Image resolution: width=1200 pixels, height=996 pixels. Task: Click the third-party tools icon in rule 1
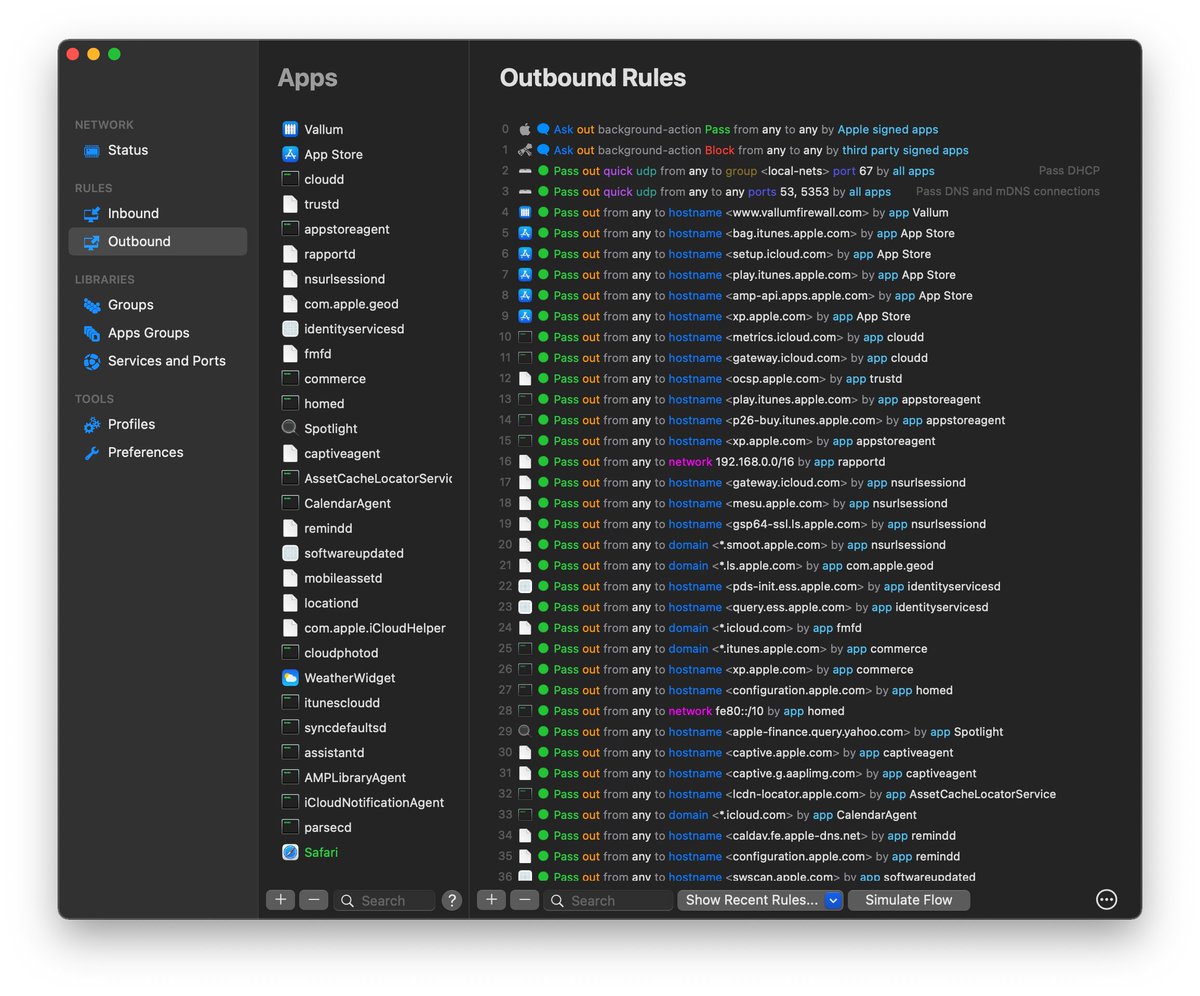point(525,150)
